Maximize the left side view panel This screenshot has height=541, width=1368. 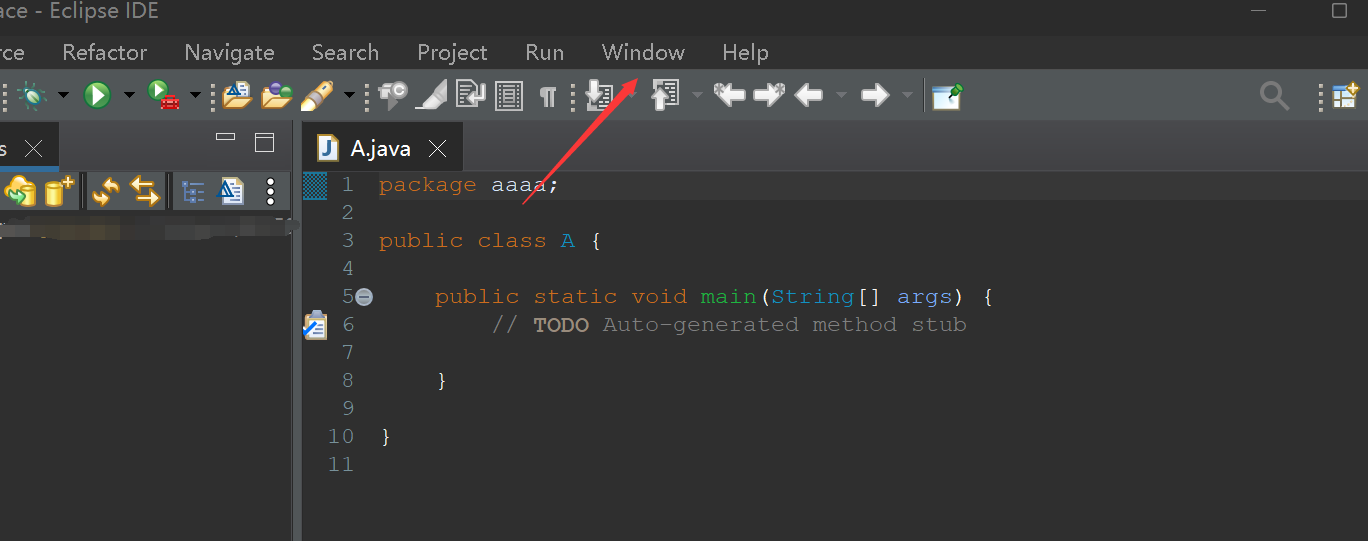pos(264,142)
